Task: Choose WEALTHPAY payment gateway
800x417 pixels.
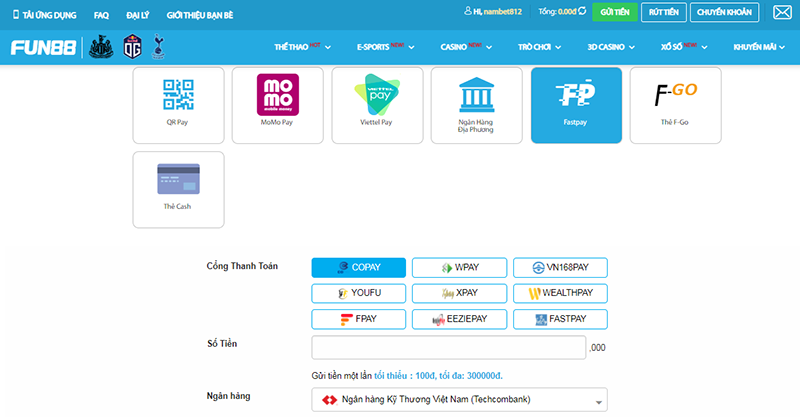Action: [x=560, y=293]
